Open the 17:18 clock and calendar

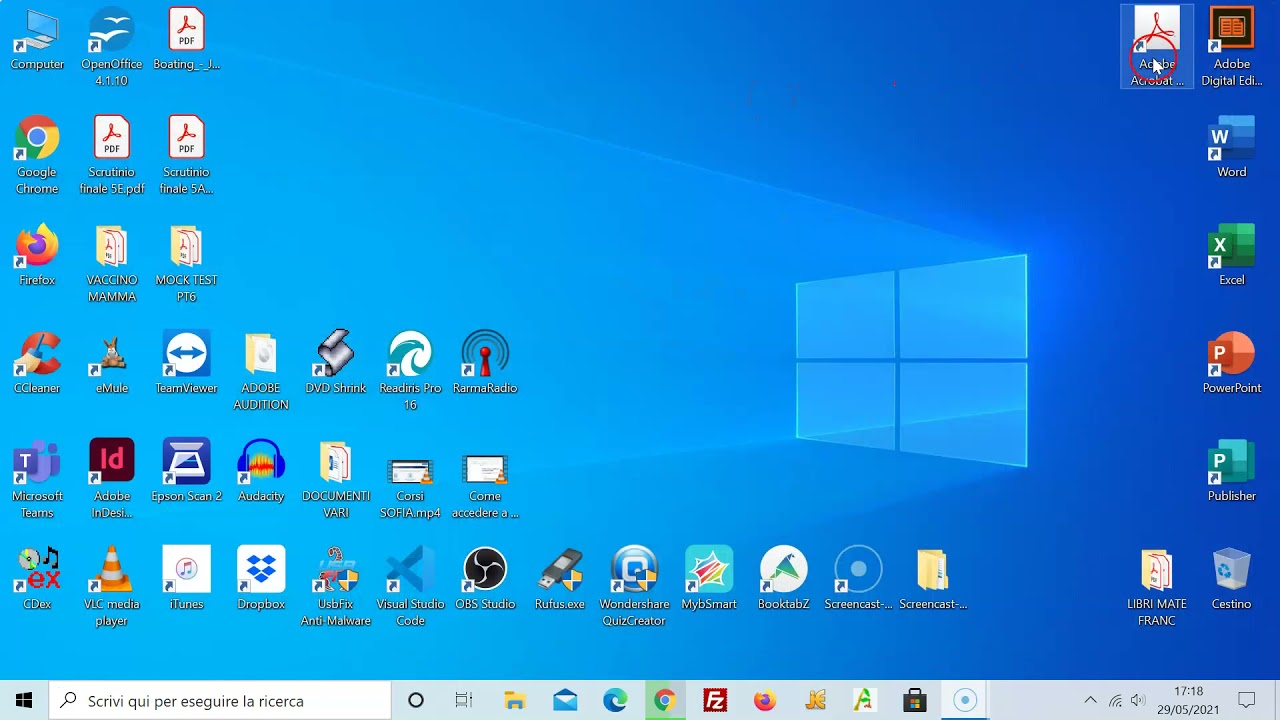tap(1188, 701)
